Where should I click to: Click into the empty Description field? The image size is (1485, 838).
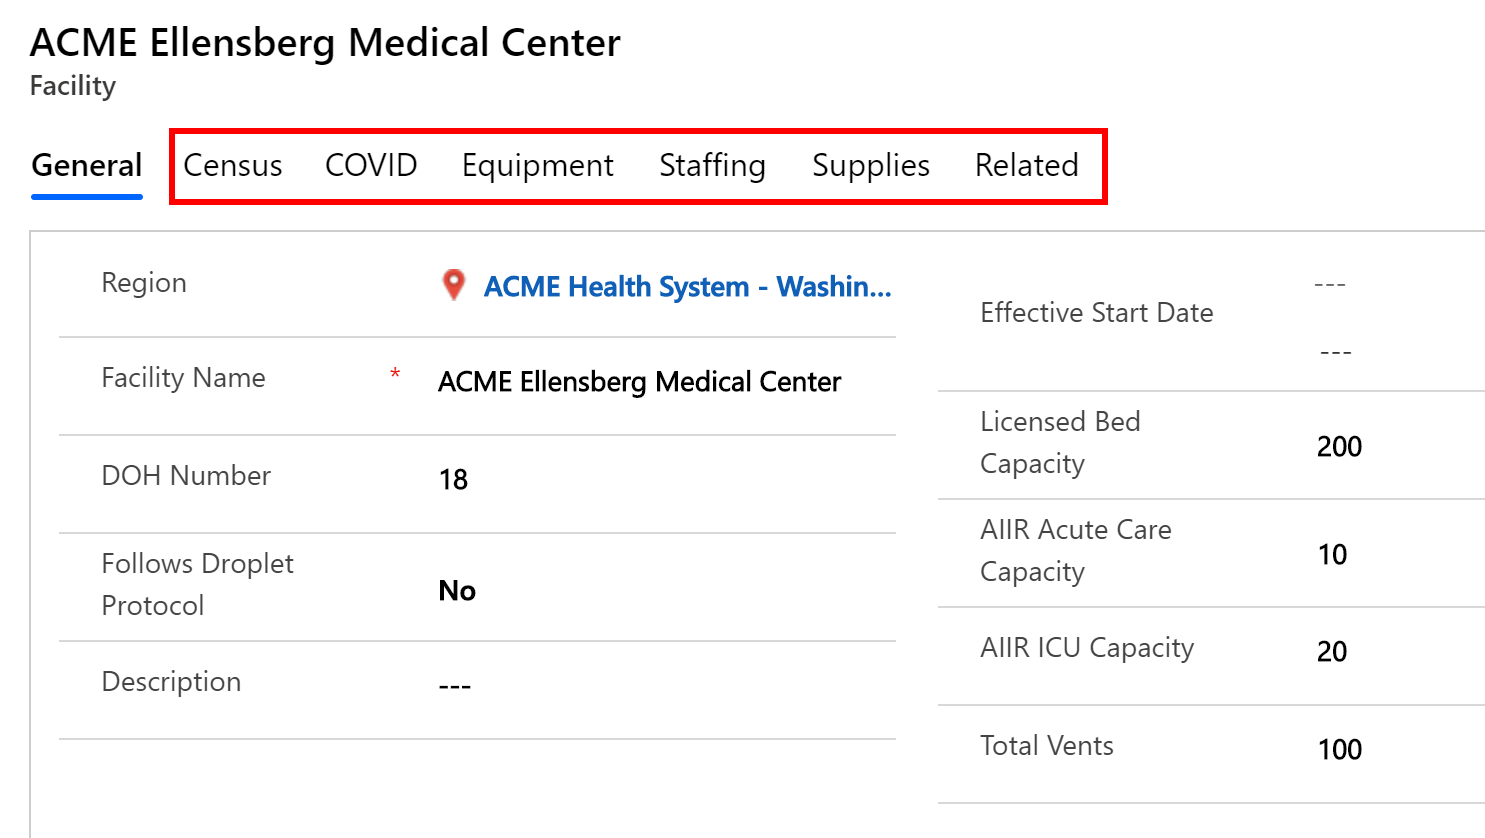pos(455,686)
